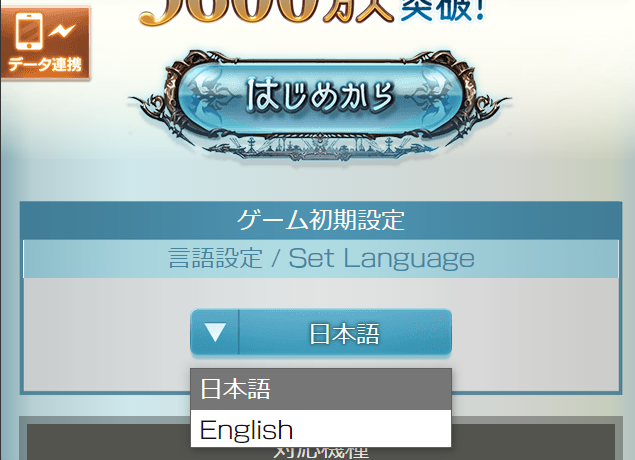Click the gray language settings panel background

(x=107, y=334)
